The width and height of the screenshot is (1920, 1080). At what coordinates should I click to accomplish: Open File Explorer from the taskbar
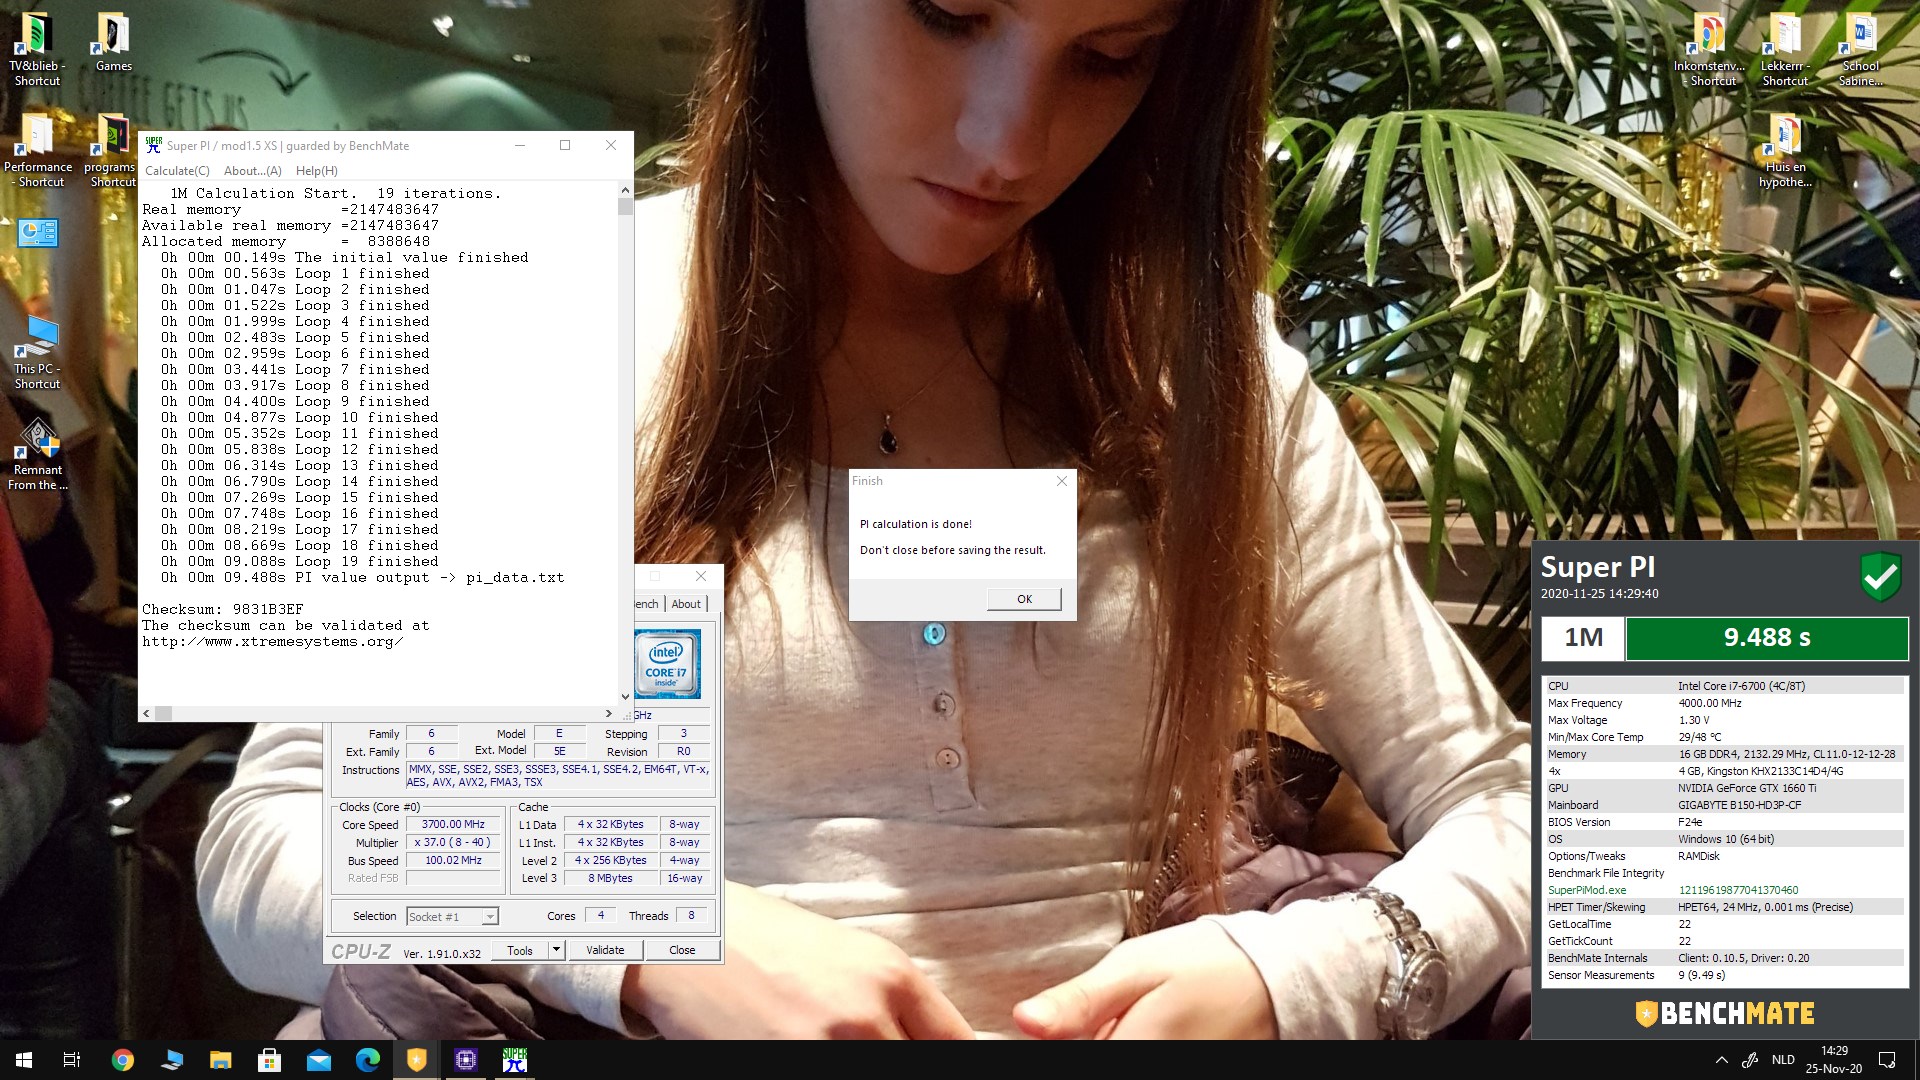click(x=221, y=1060)
